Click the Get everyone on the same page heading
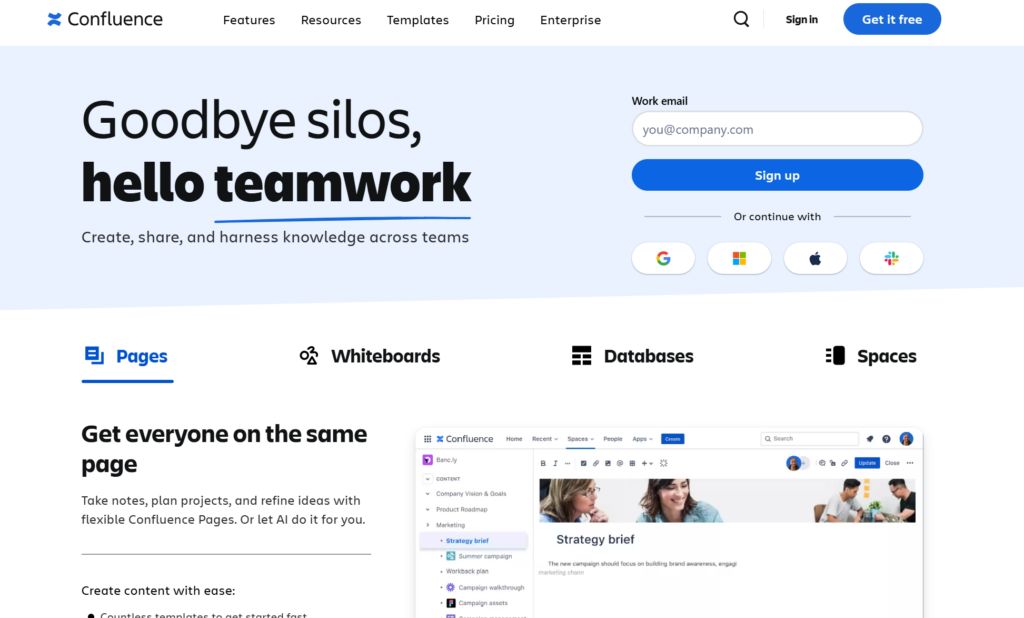Screen dimensions: 1024x618 pos(224,449)
